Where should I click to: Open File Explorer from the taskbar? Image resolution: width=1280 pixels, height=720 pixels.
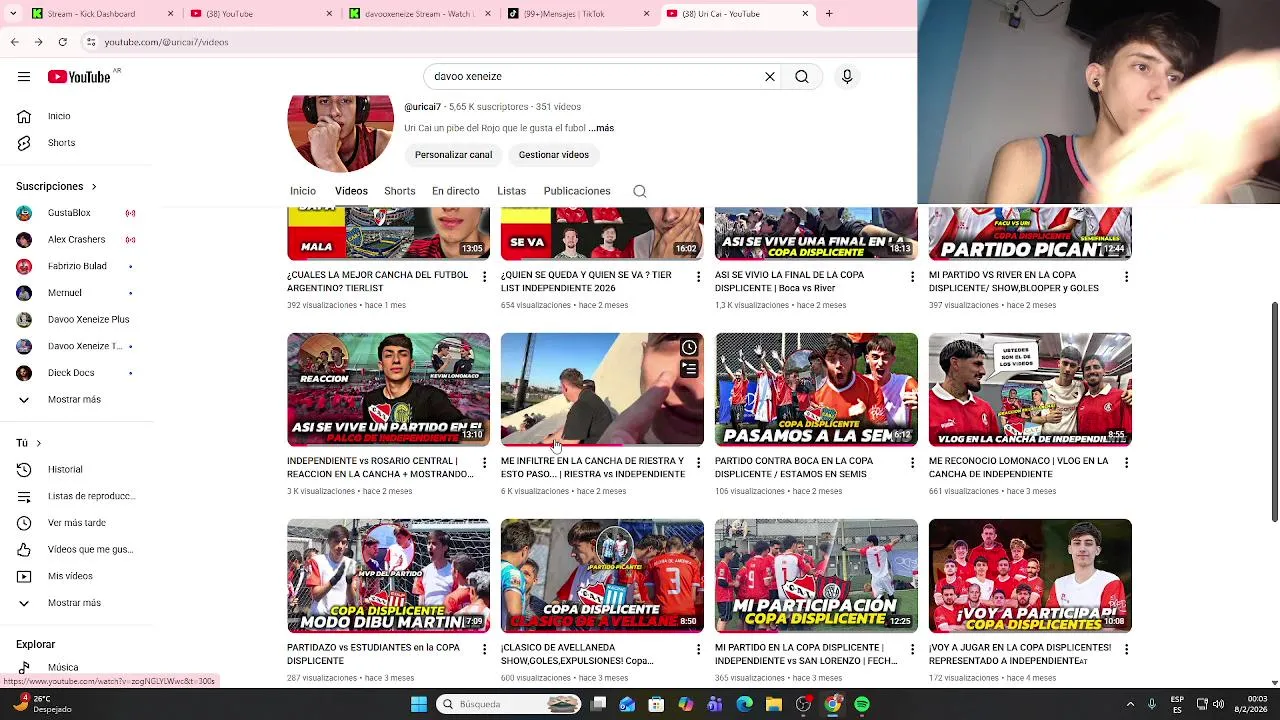(774, 704)
